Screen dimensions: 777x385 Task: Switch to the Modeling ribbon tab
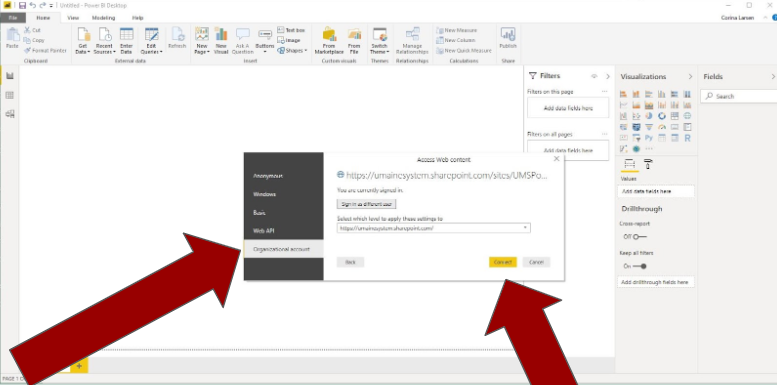(x=103, y=18)
